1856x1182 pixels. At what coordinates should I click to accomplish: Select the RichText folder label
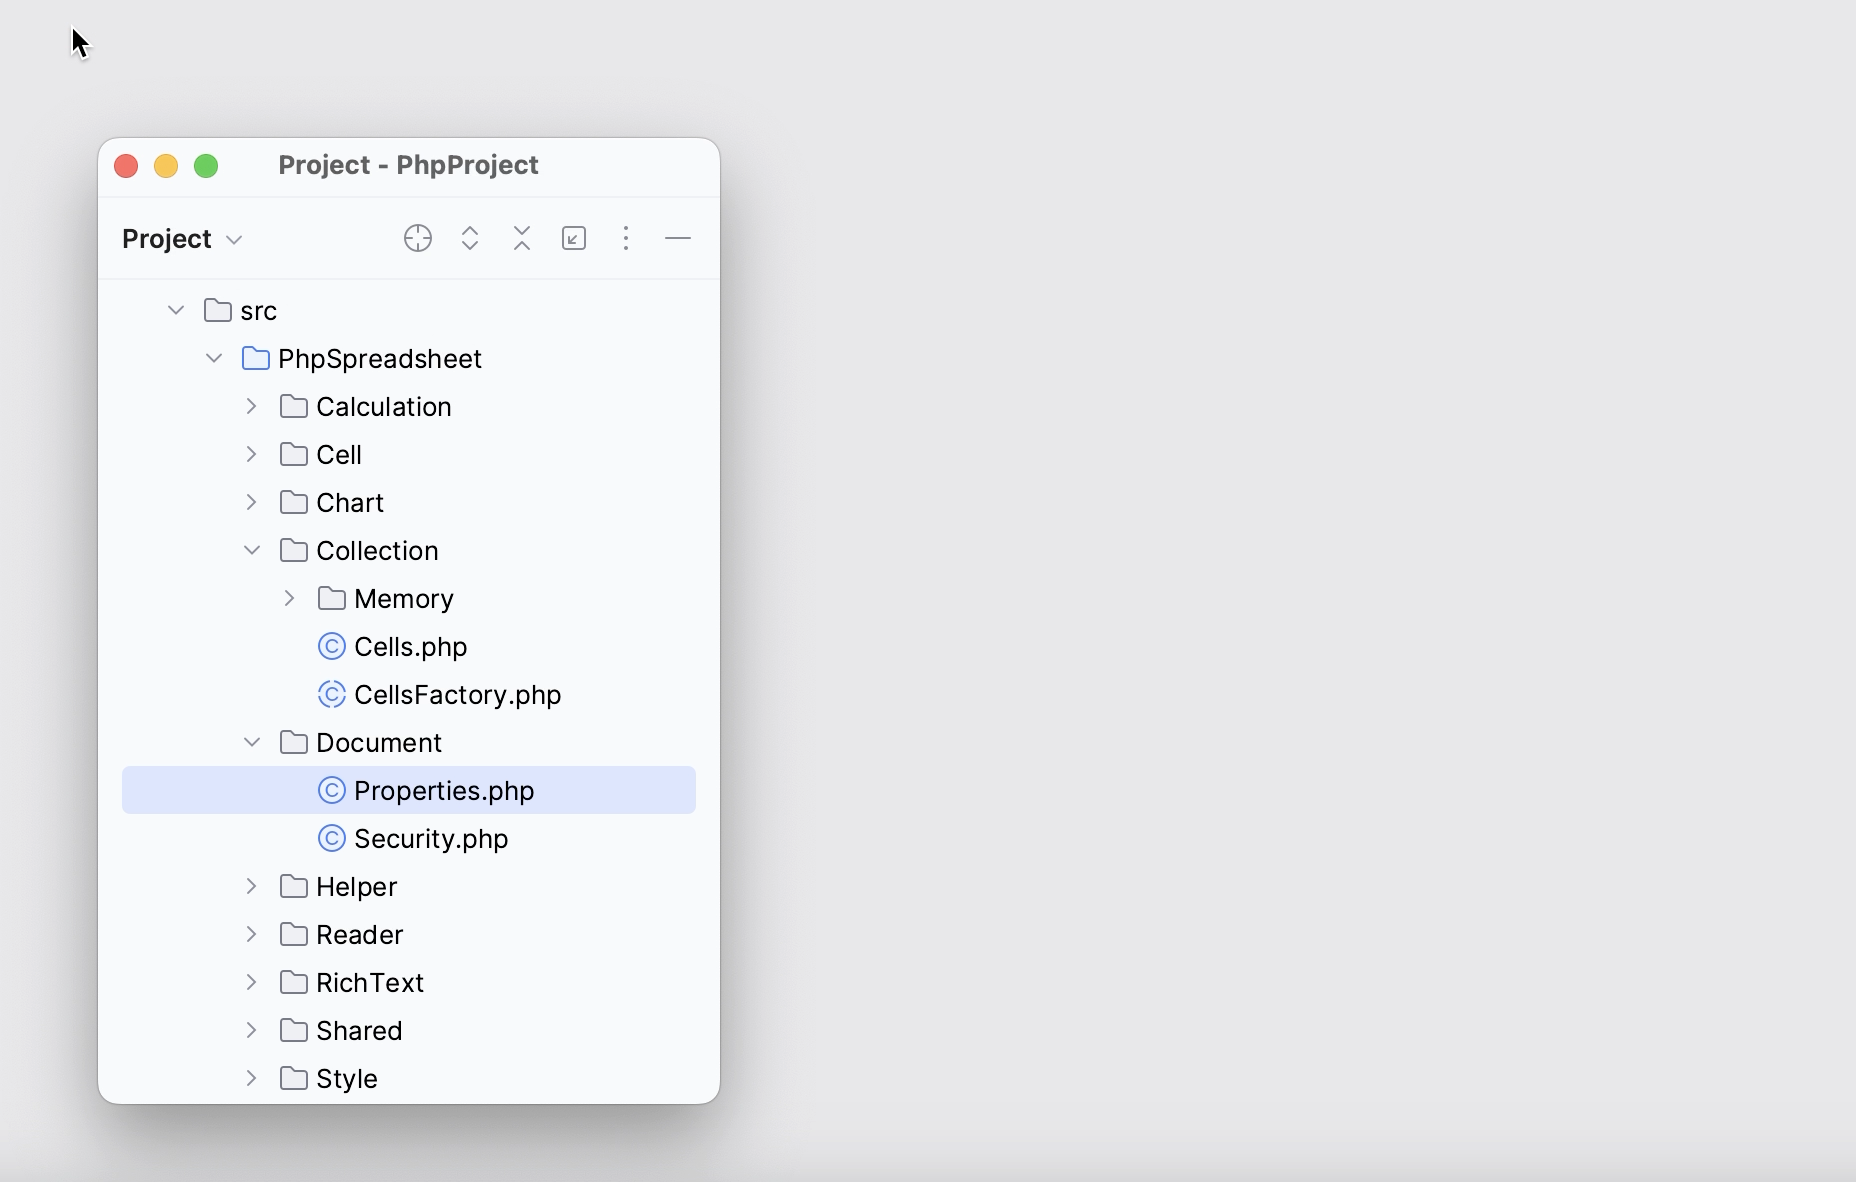(x=370, y=983)
